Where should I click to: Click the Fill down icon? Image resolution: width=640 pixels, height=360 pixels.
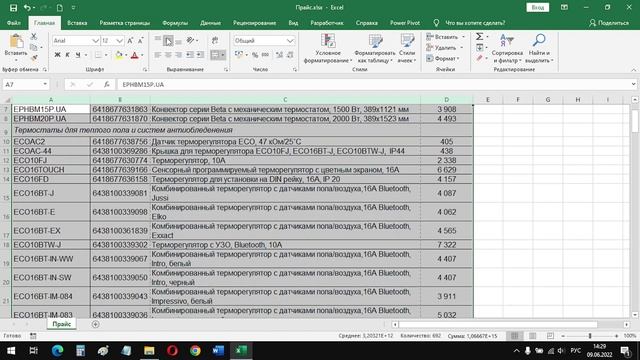480,48
